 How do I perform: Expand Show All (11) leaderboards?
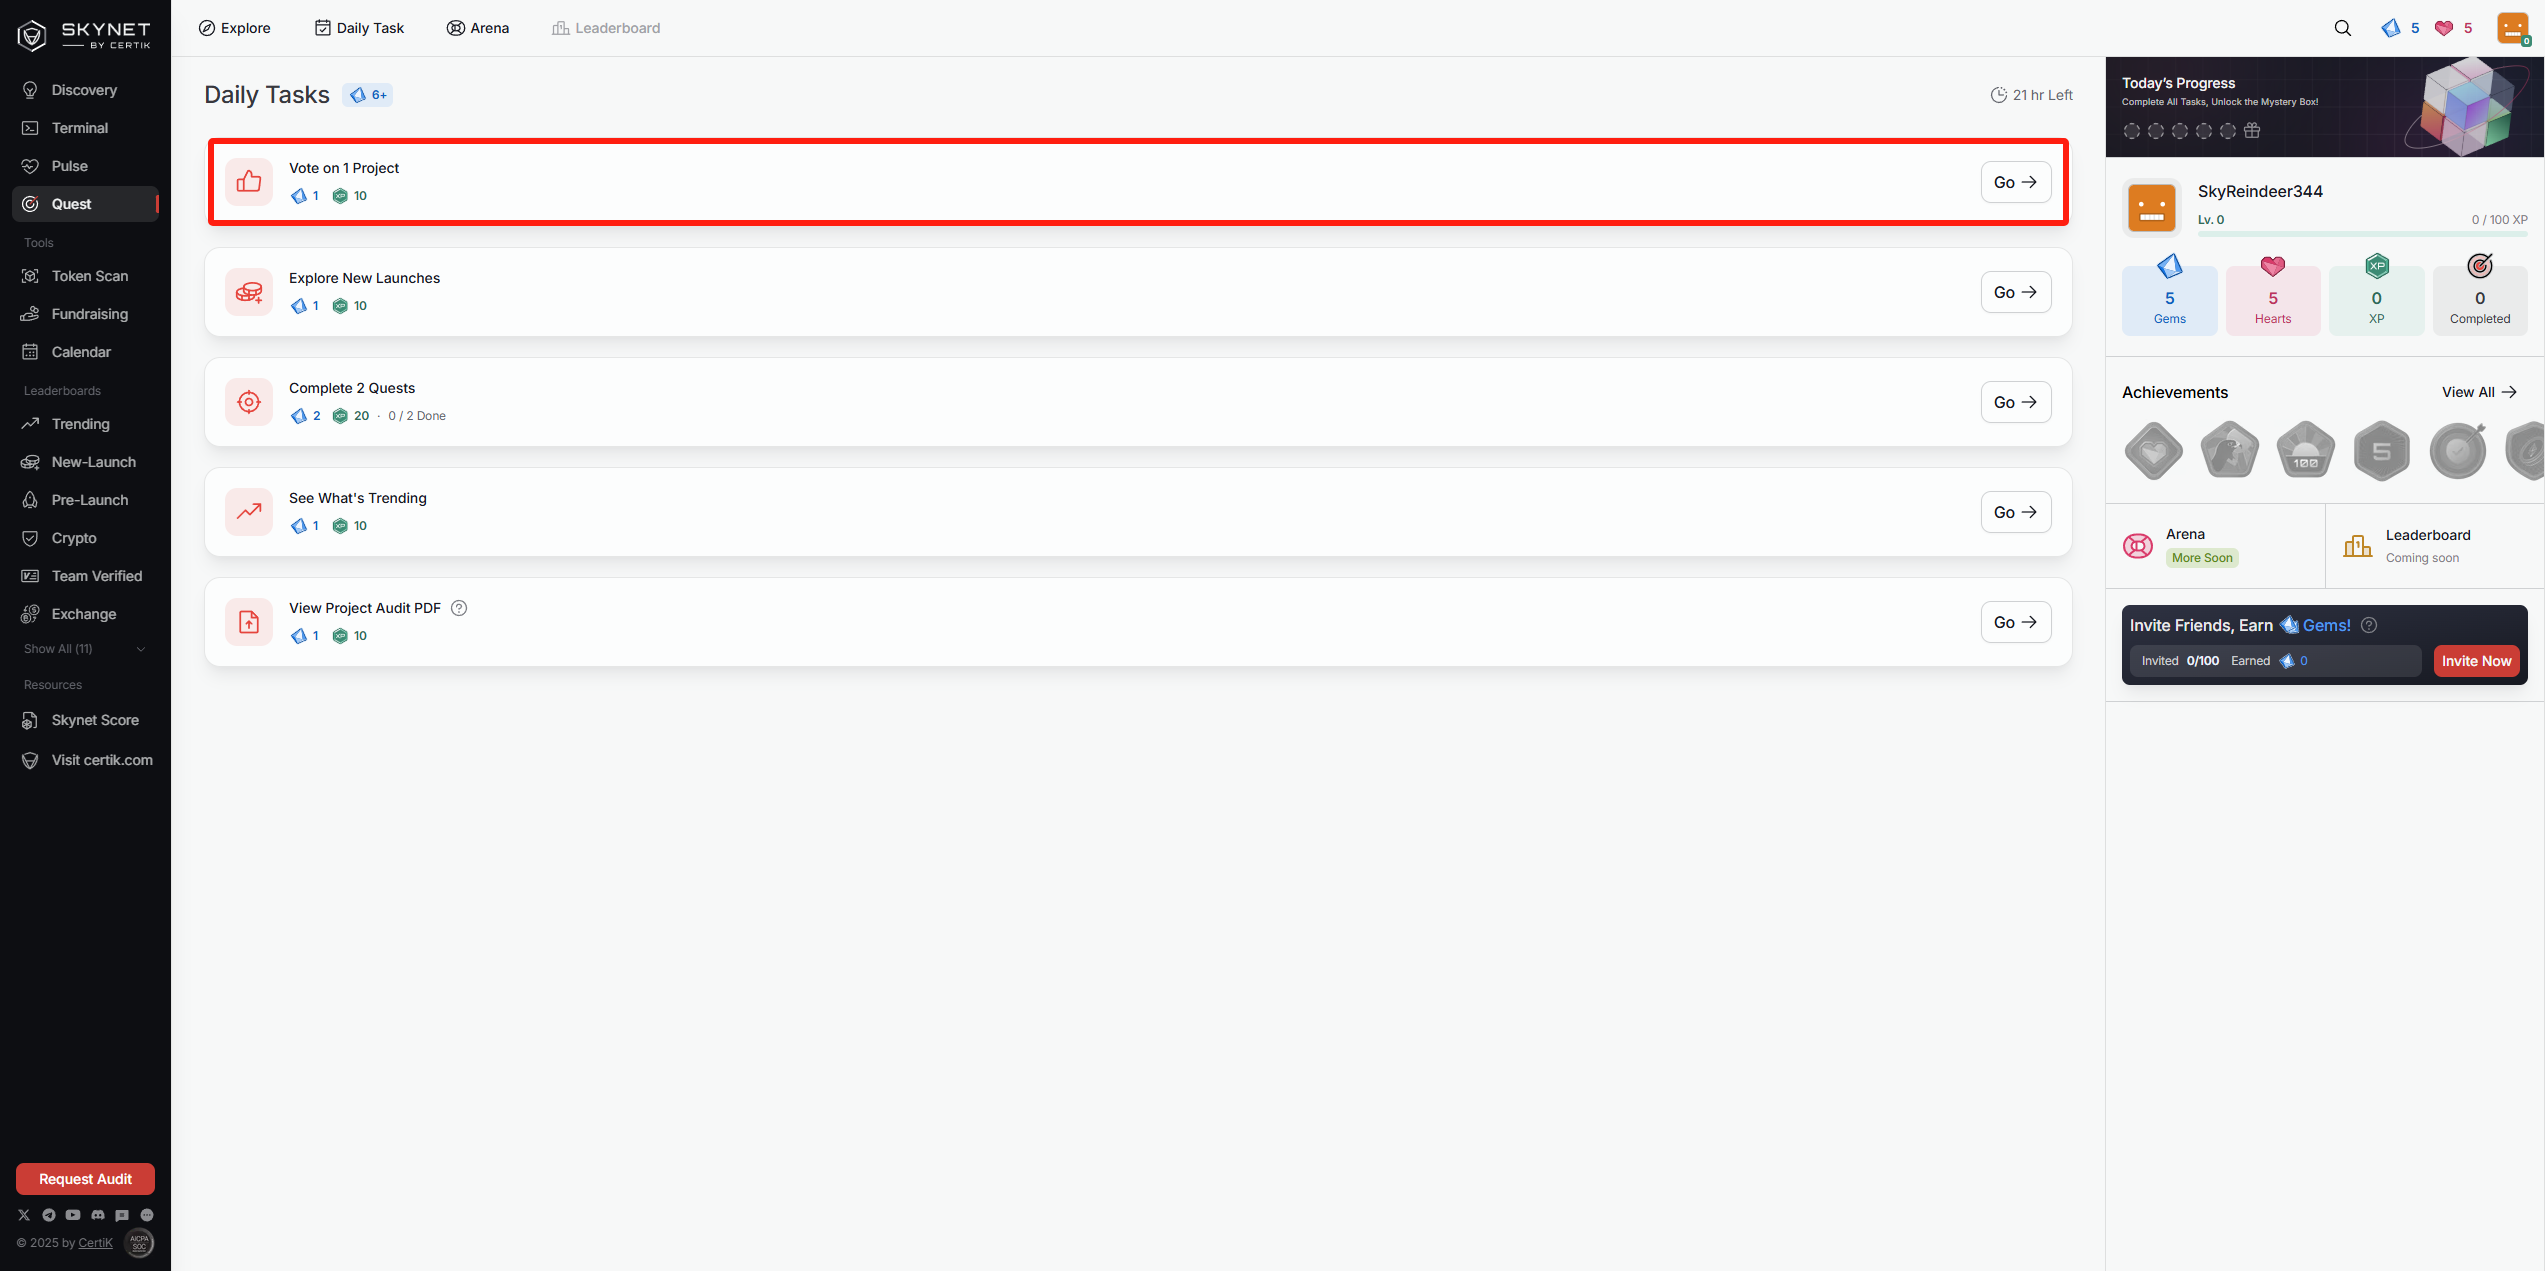coord(85,649)
